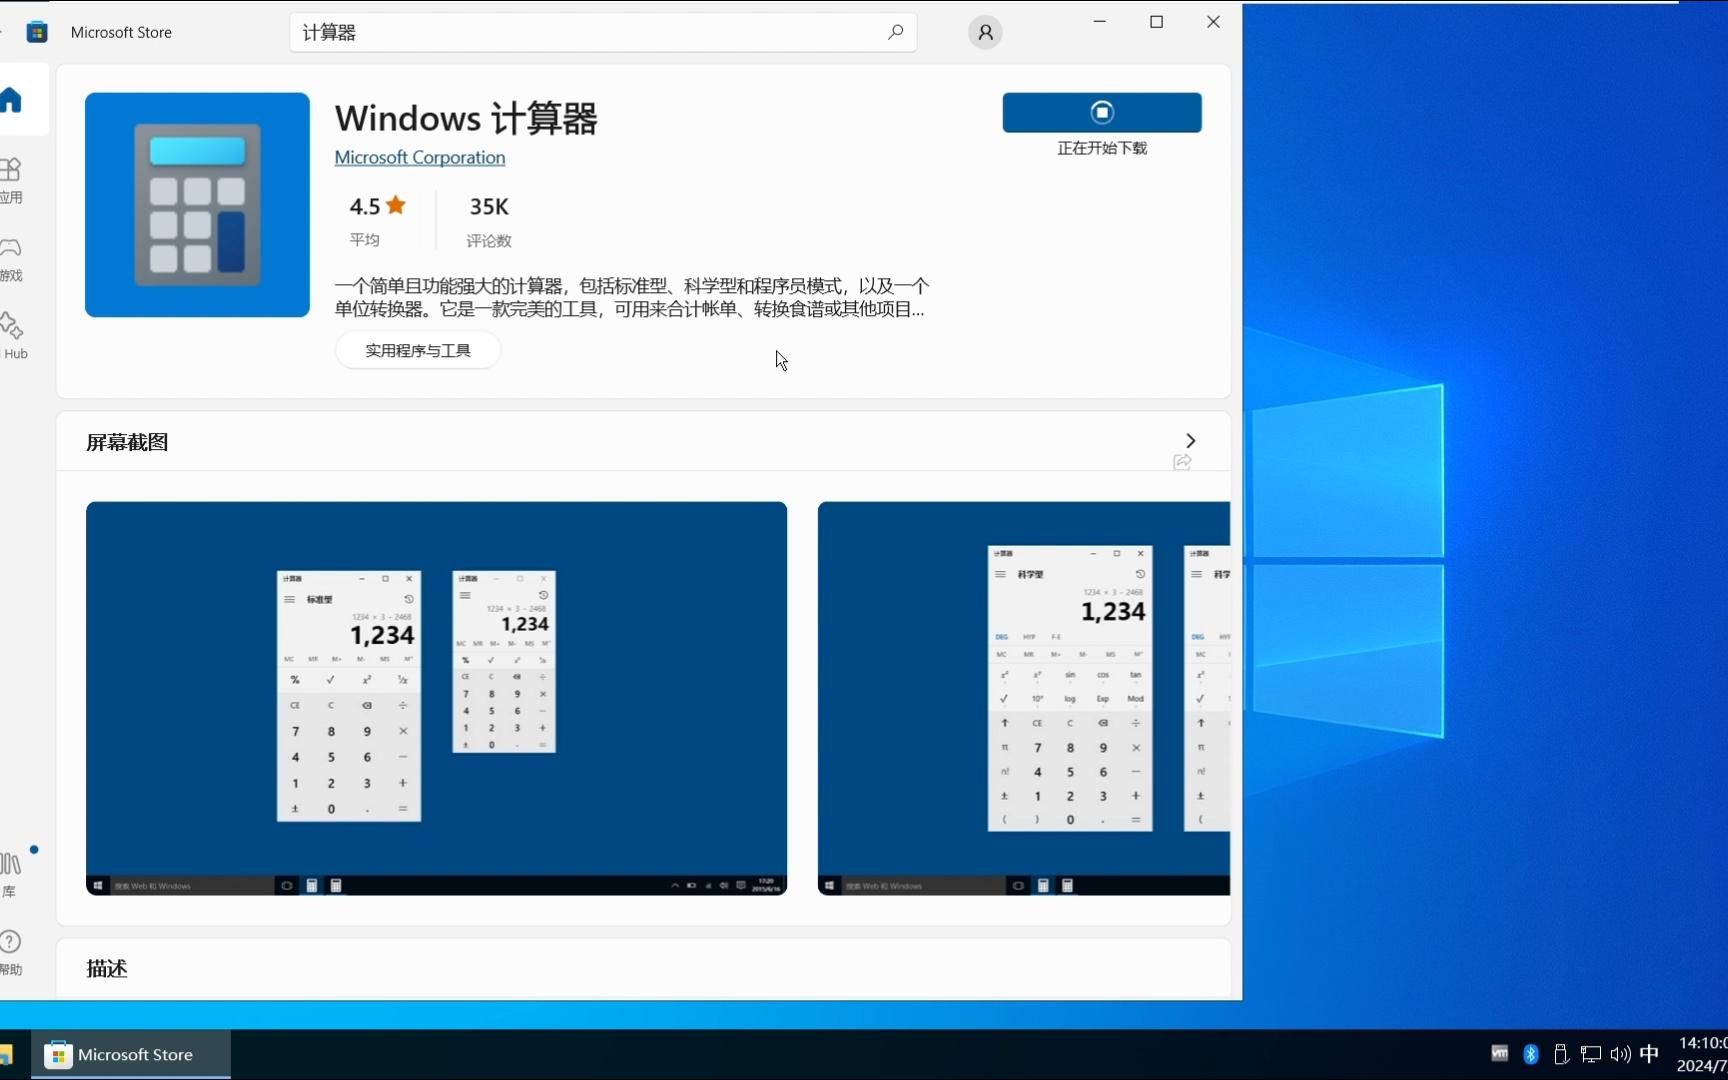Click the 正在开始下载 status text
Screen dimensions: 1728x1080
(x=1102, y=148)
